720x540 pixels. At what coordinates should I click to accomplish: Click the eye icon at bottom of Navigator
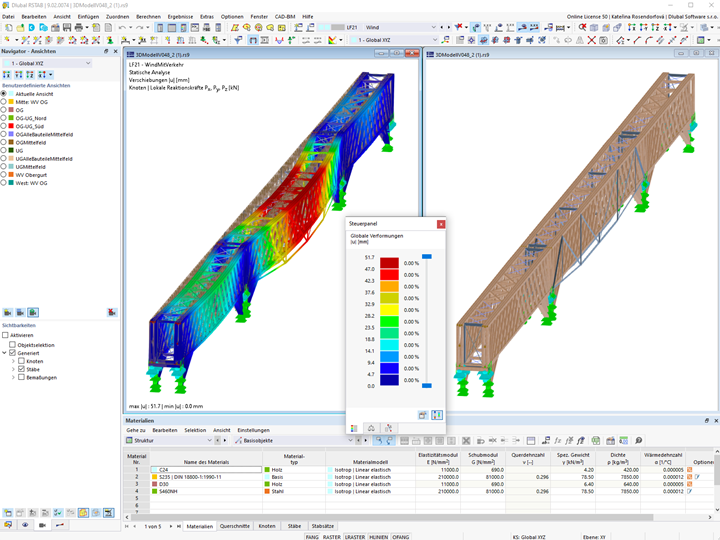point(25,525)
